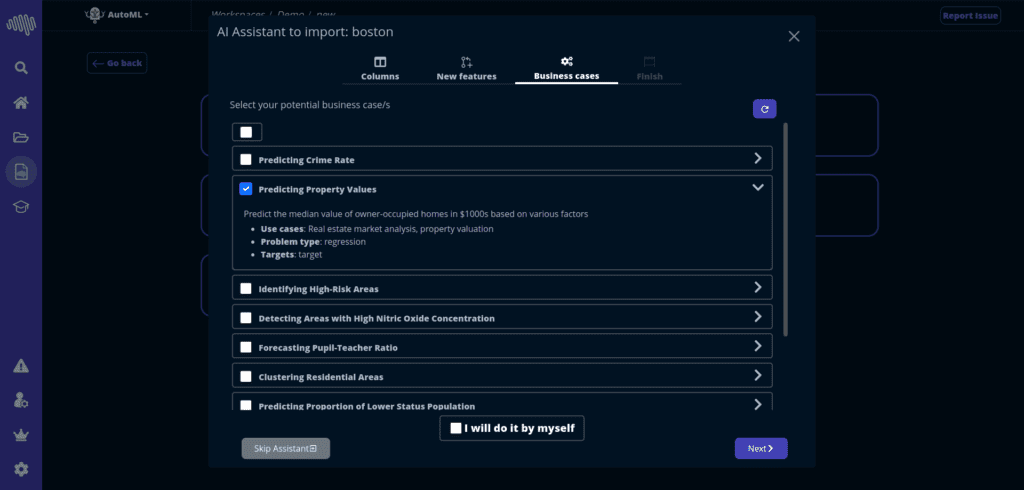Uncheck the Predicting Property Values checkbox
This screenshot has width=1024, height=490.
246,189
